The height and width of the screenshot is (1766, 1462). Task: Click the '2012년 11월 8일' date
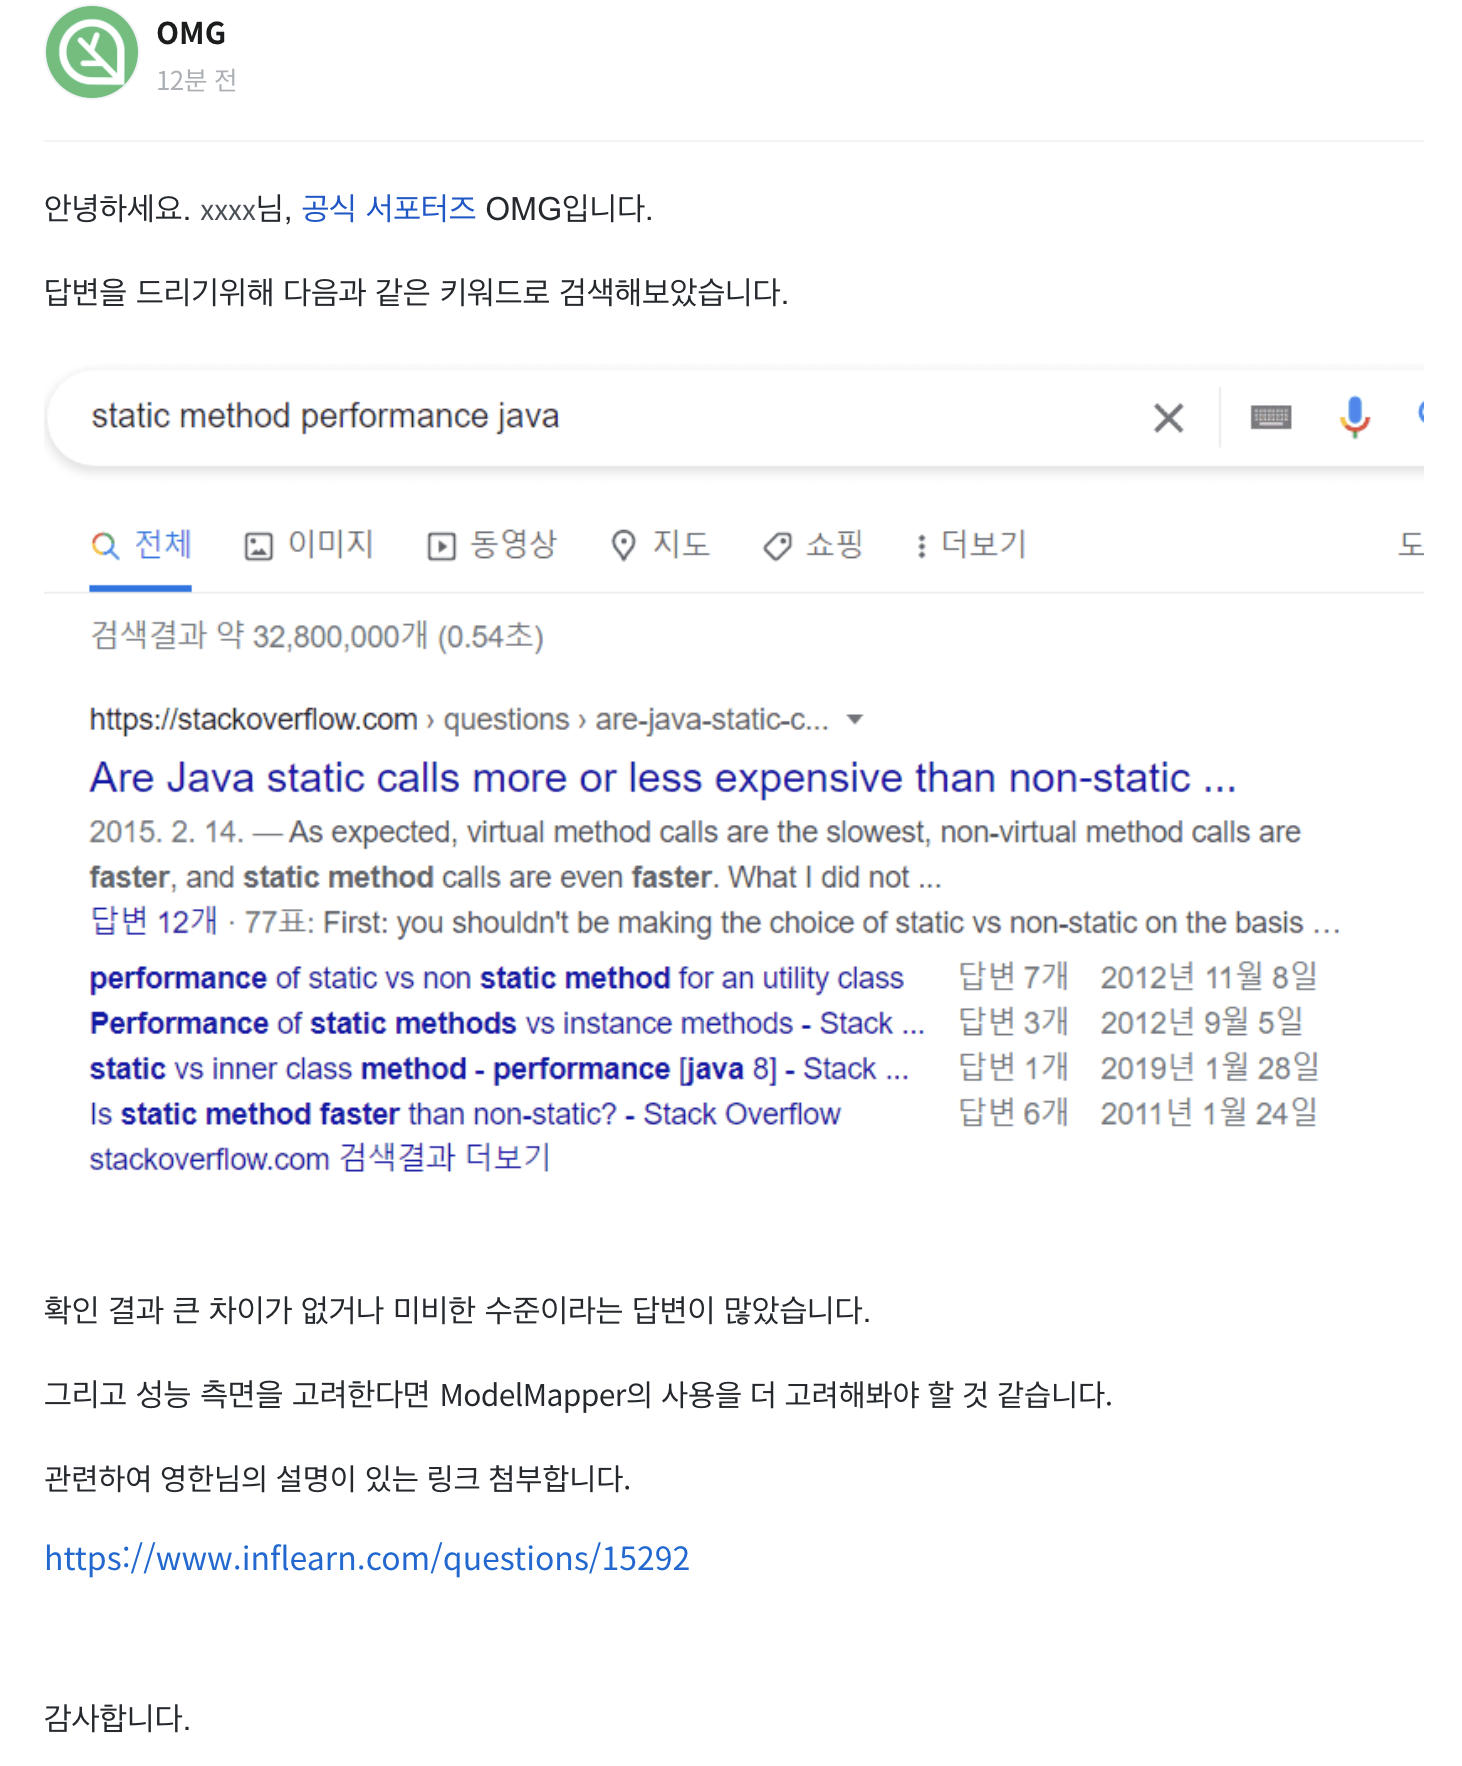pos(1209,976)
